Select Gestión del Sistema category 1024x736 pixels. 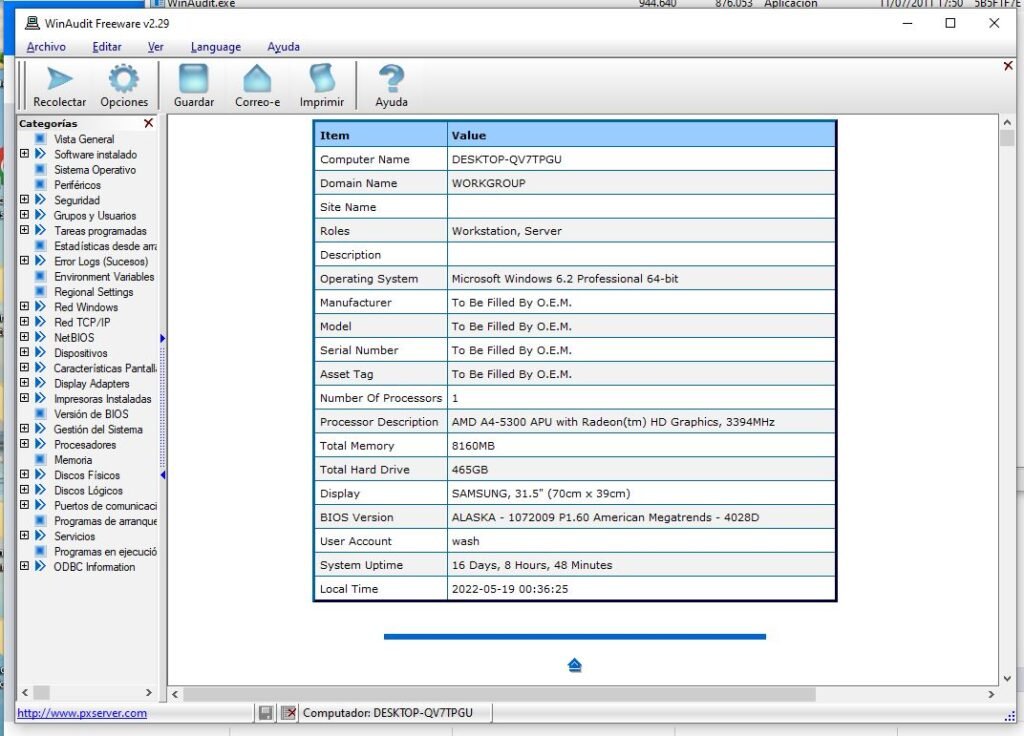tap(98, 429)
